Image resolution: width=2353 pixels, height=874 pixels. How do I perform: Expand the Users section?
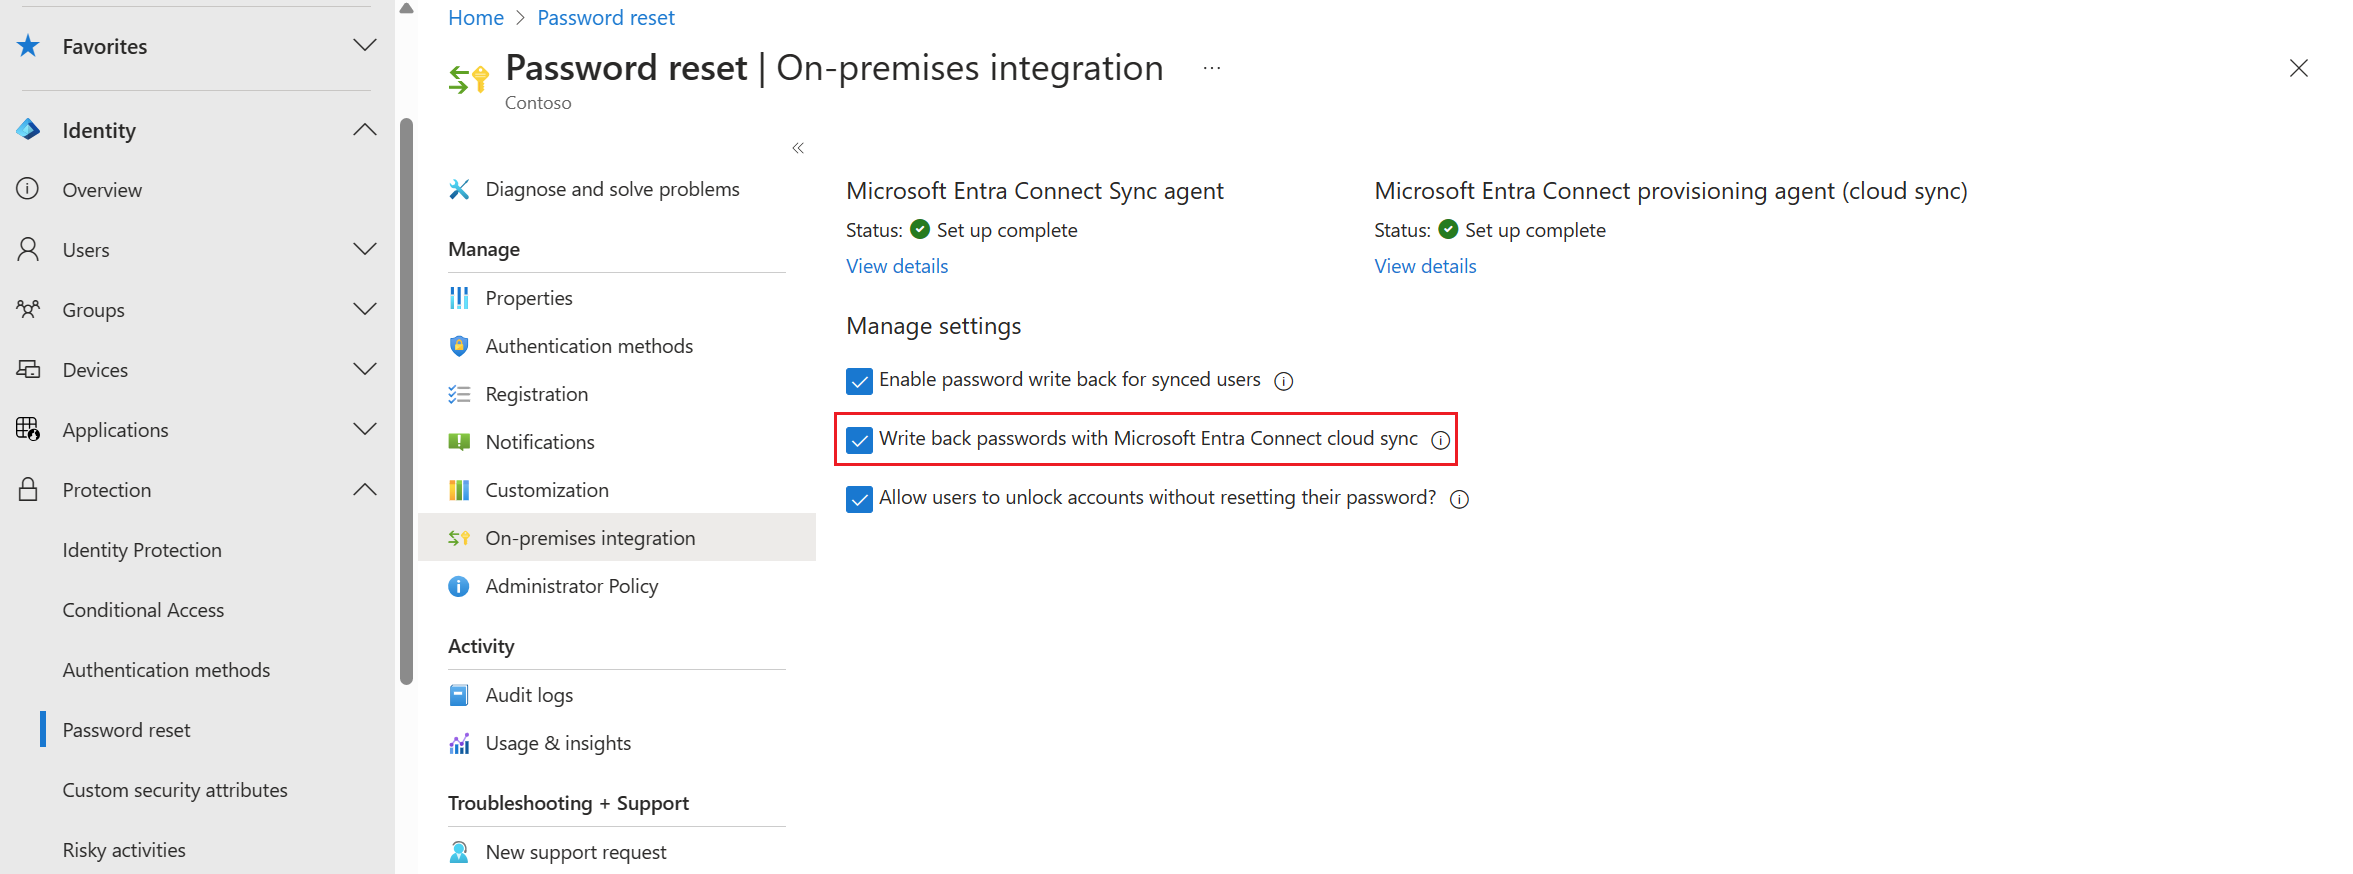pyautogui.click(x=365, y=249)
